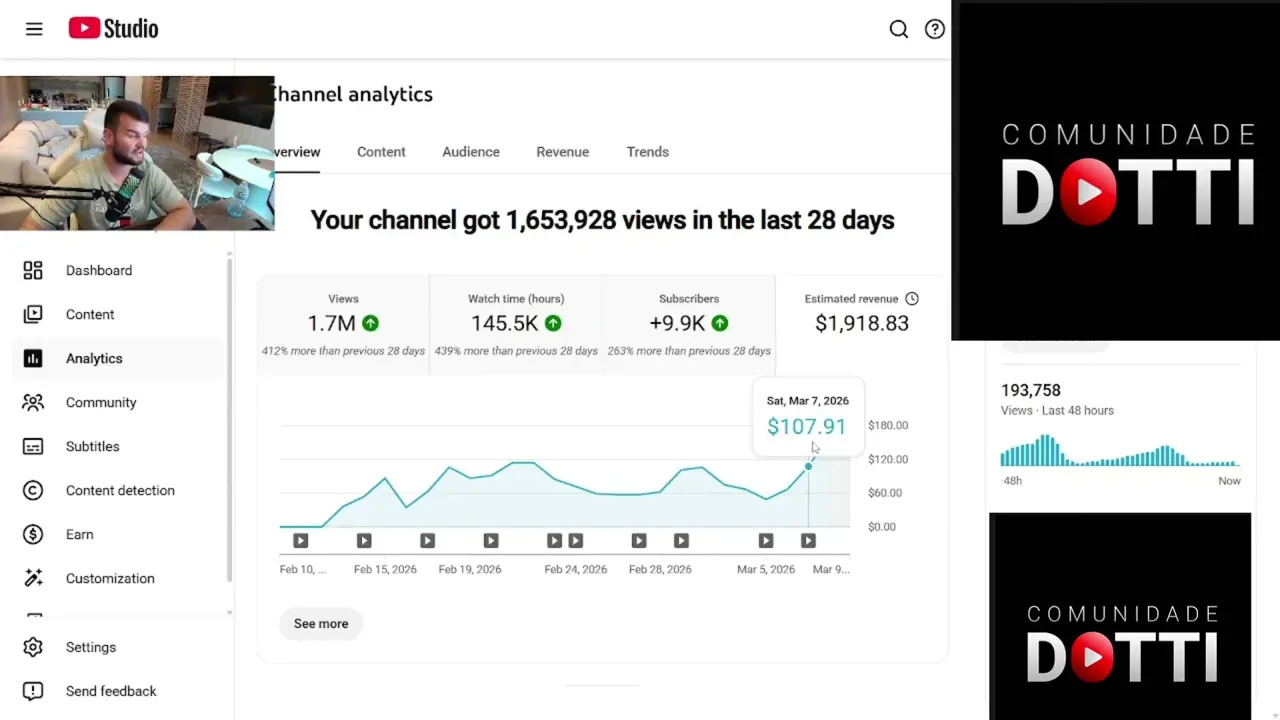Click the Content detection copyright icon
The height and width of the screenshot is (720, 1280).
coord(33,490)
